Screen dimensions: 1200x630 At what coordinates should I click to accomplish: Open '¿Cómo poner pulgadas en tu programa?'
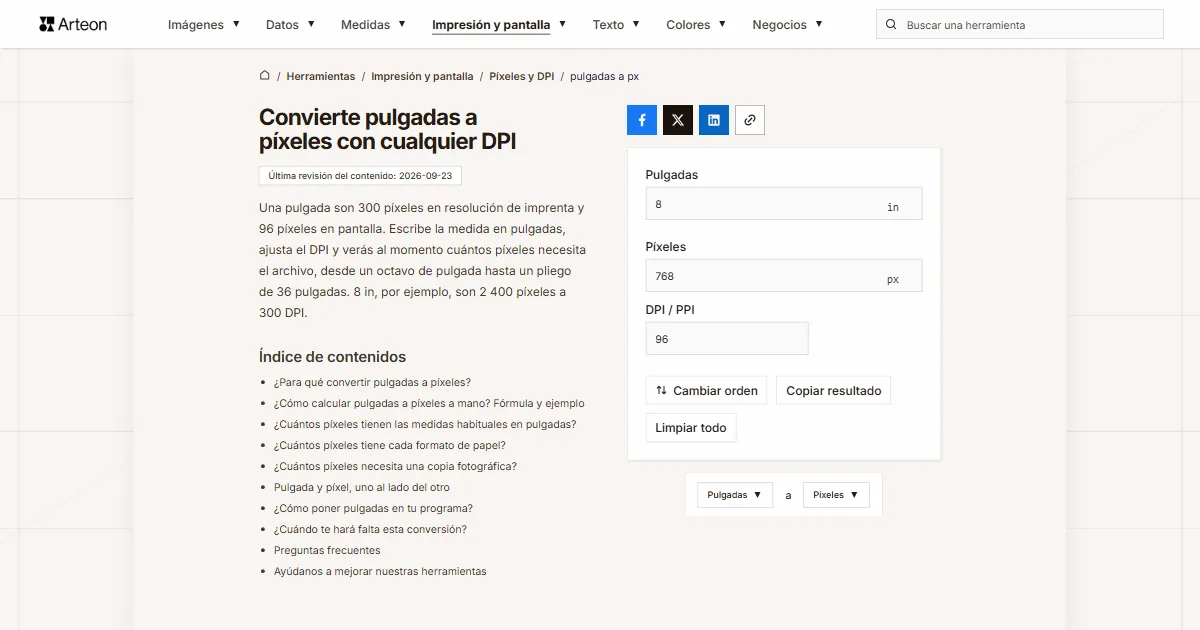pos(373,508)
